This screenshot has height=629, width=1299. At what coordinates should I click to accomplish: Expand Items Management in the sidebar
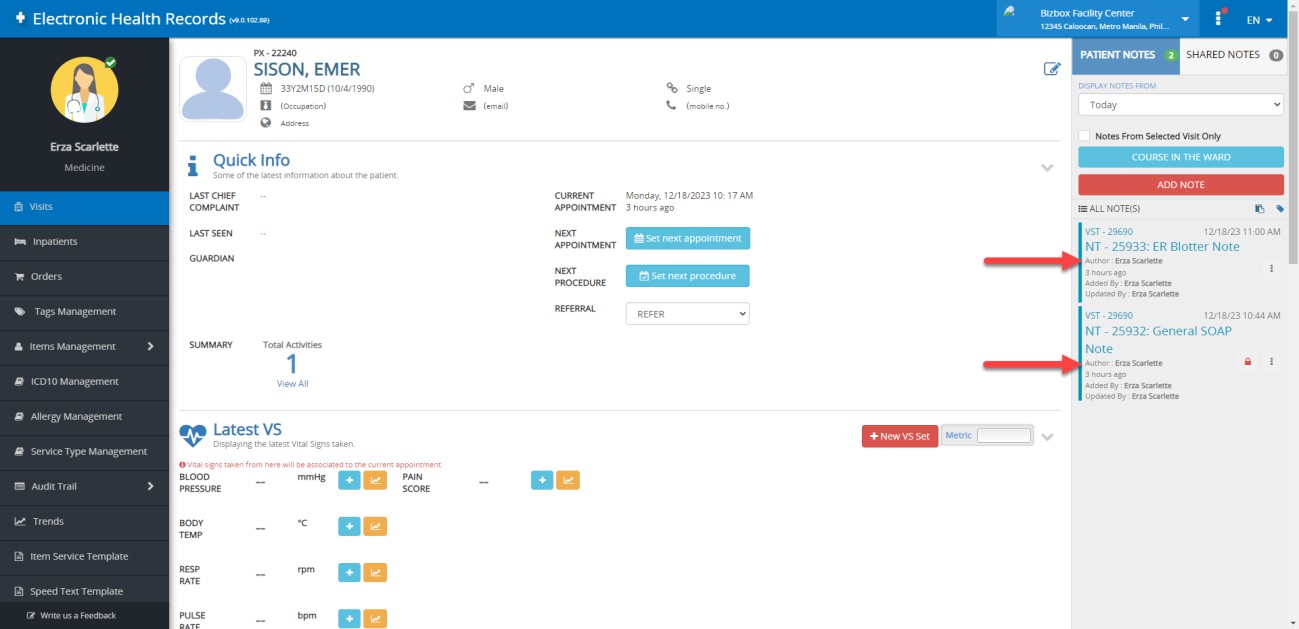pyautogui.click(x=84, y=346)
